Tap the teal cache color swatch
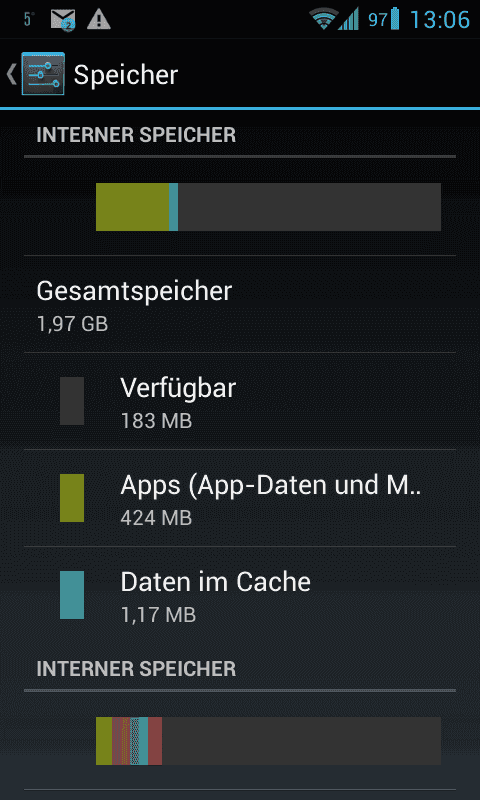The image size is (480, 800). [x=72, y=595]
